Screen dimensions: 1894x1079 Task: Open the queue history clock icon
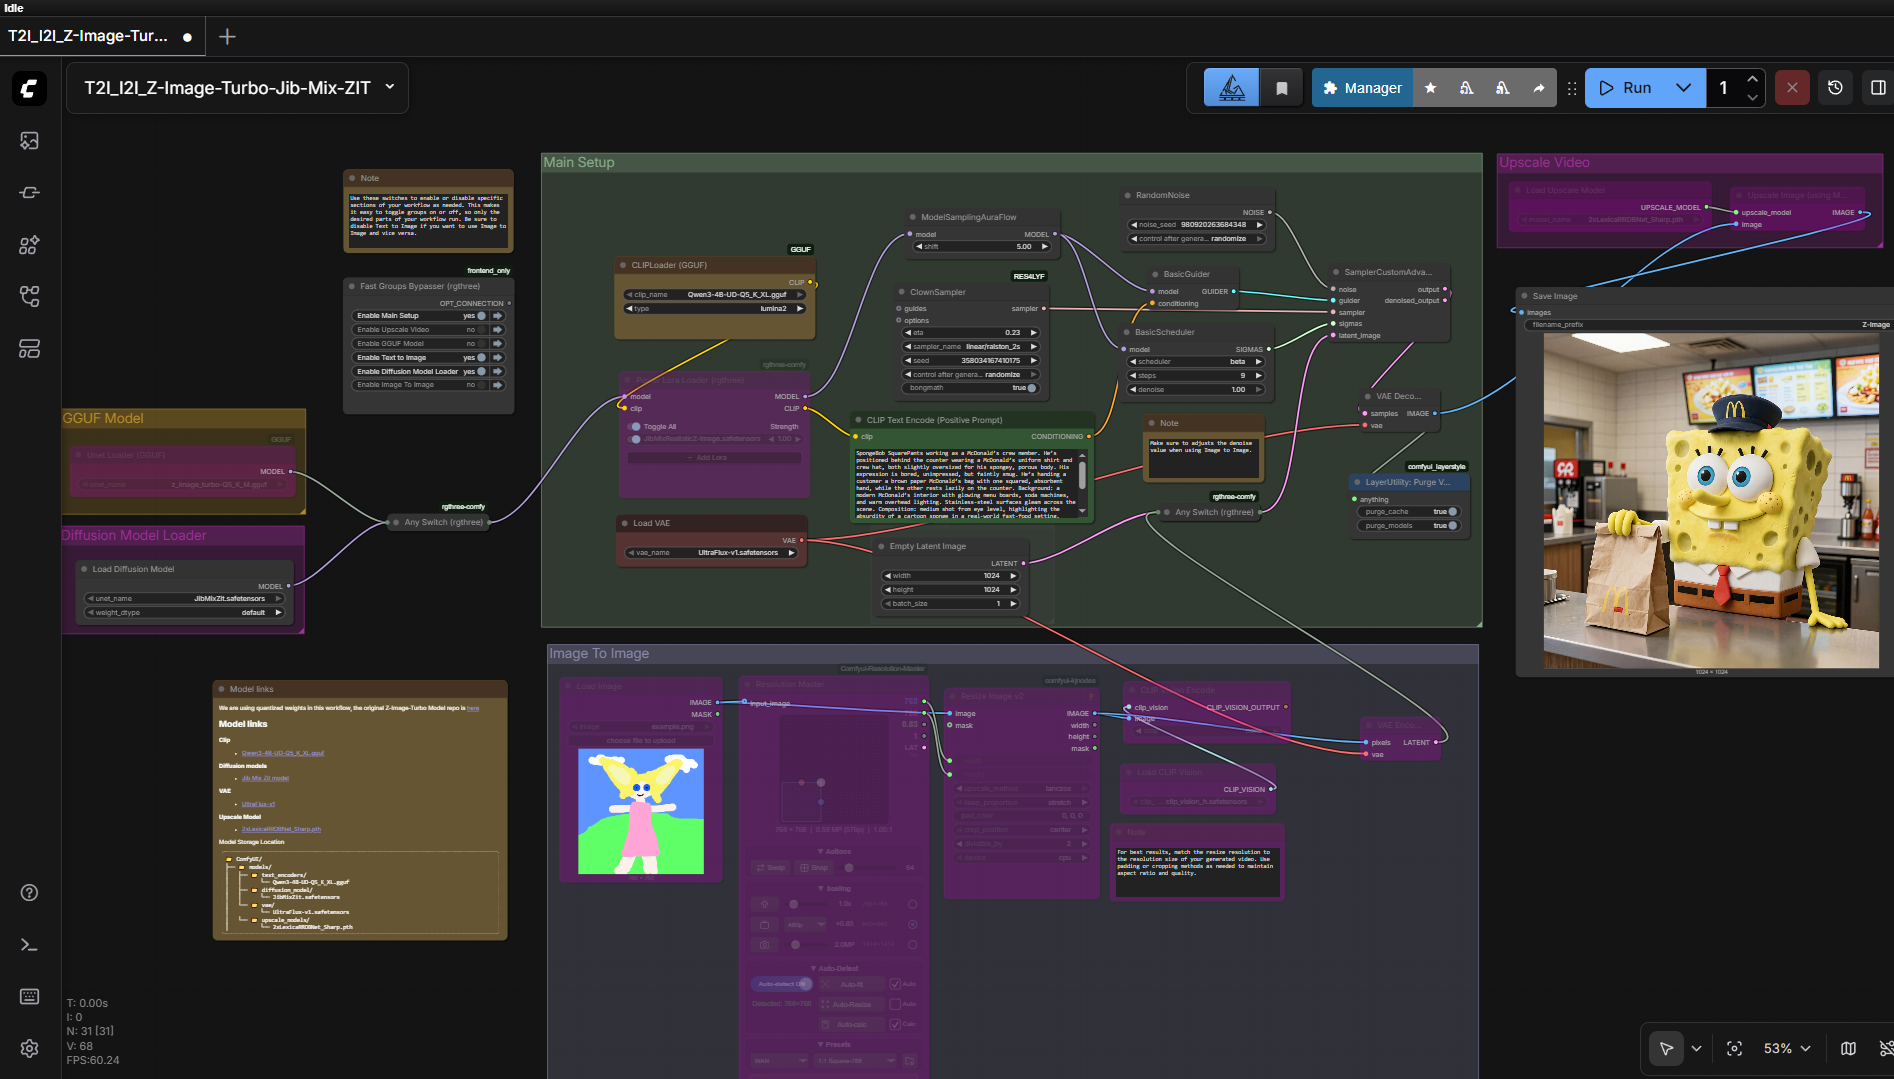(1835, 88)
